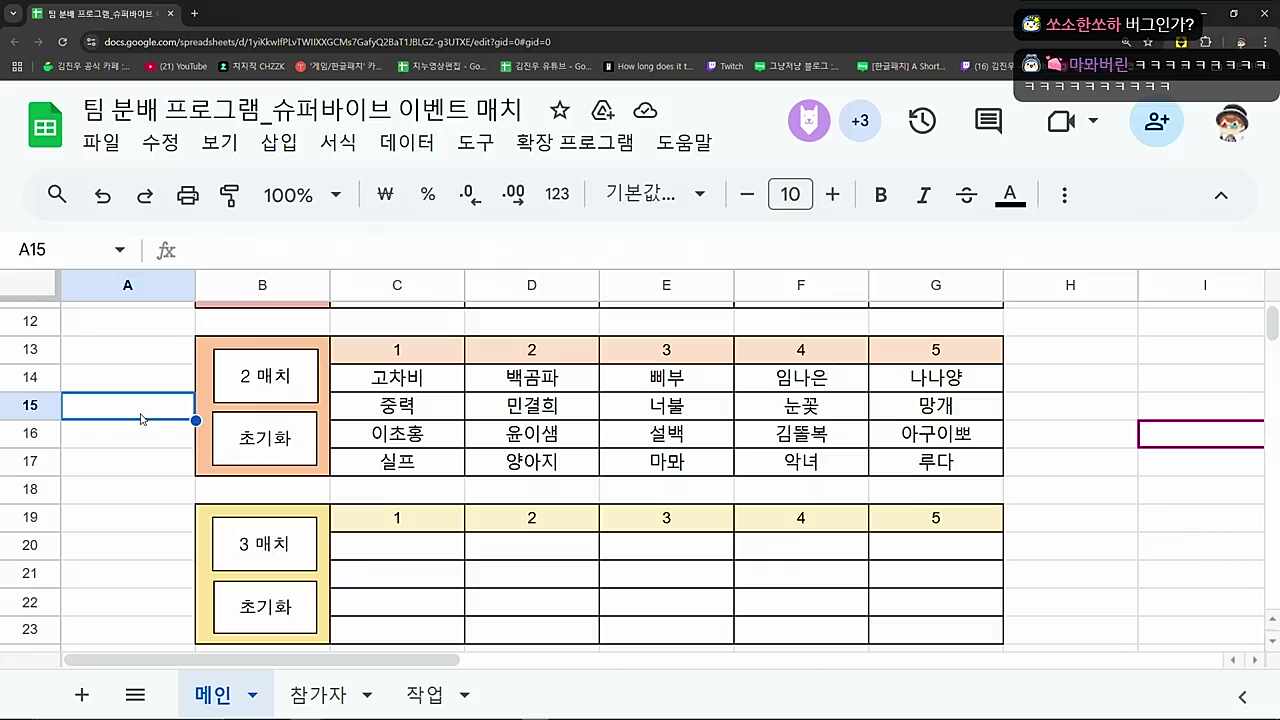Open the font 기본값 dropdown

click(655, 194)
